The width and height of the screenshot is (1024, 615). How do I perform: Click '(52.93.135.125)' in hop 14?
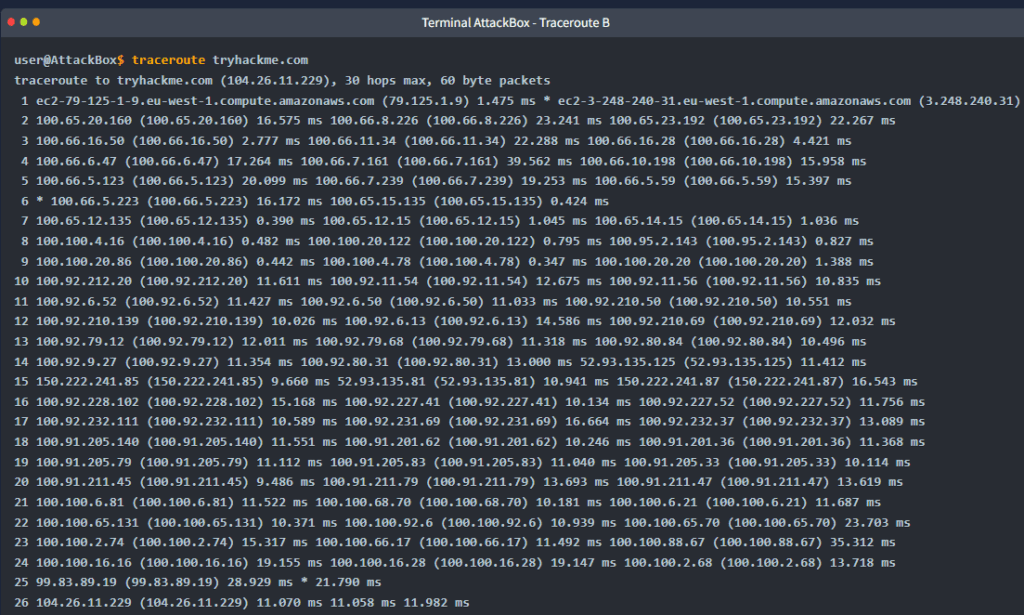738,362
